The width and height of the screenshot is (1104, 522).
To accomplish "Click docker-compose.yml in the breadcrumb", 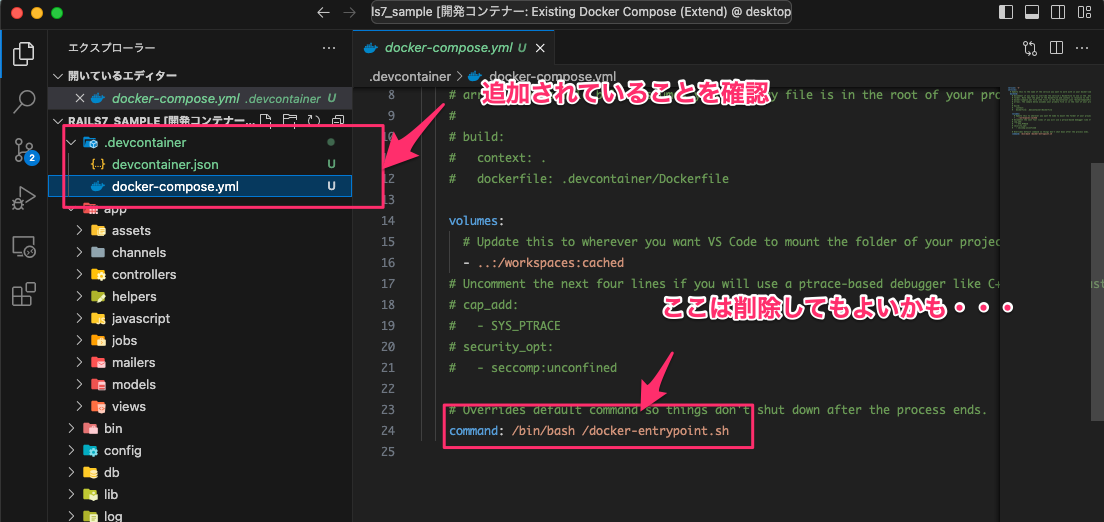I will (552, 75).
